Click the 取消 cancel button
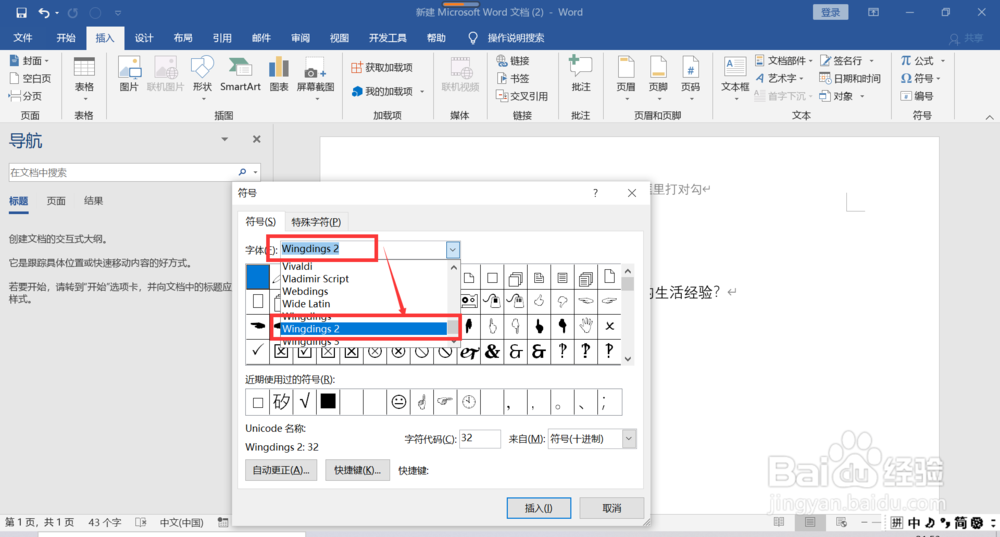The height and width of the screenshot is (537, 1000). coord(612,508)
